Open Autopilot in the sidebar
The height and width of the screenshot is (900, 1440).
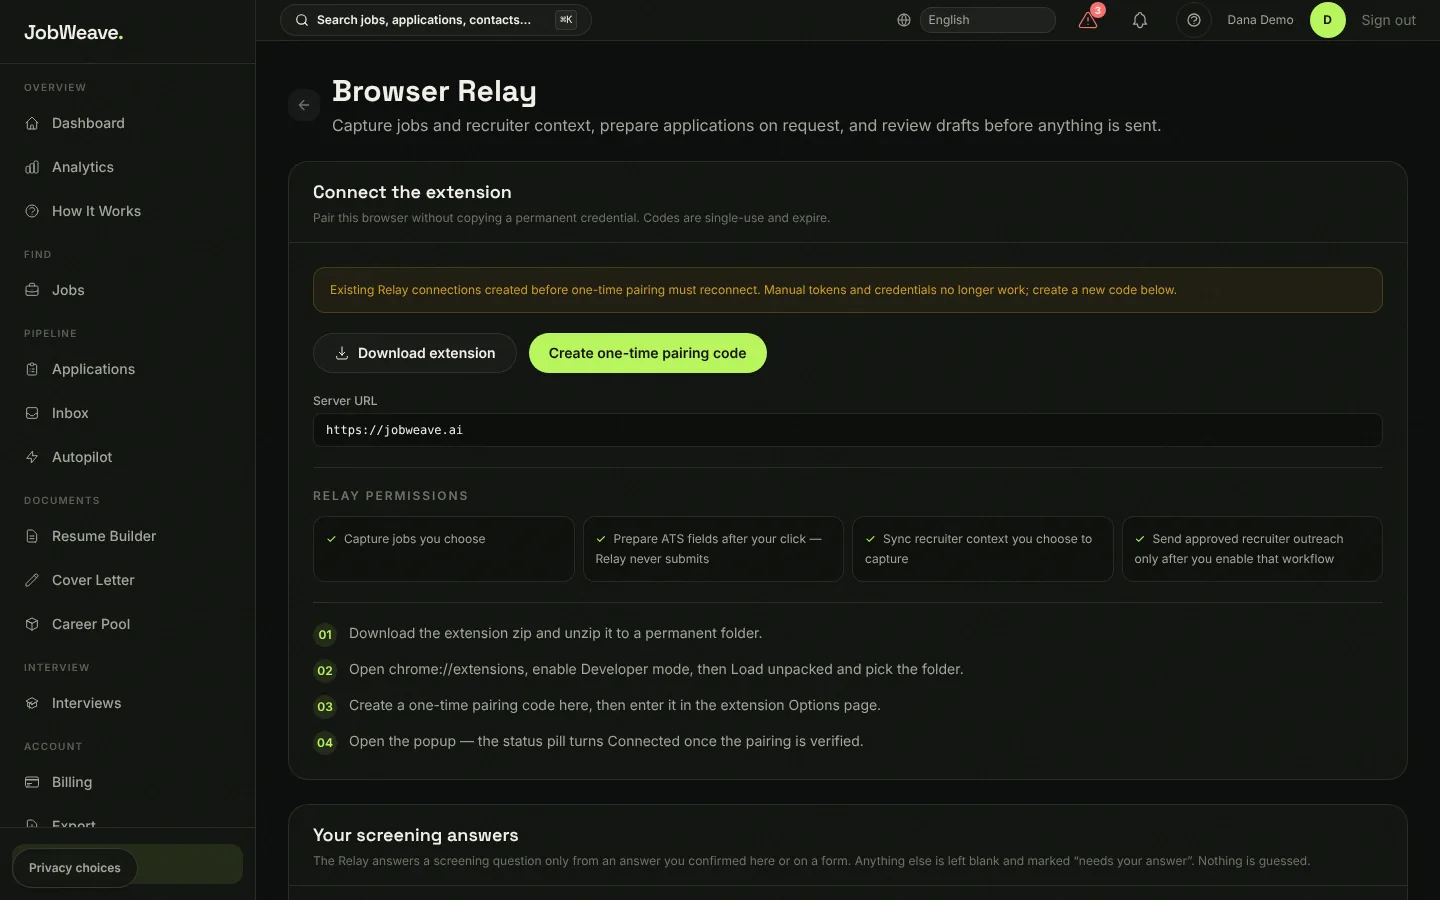tap(128, 457)
